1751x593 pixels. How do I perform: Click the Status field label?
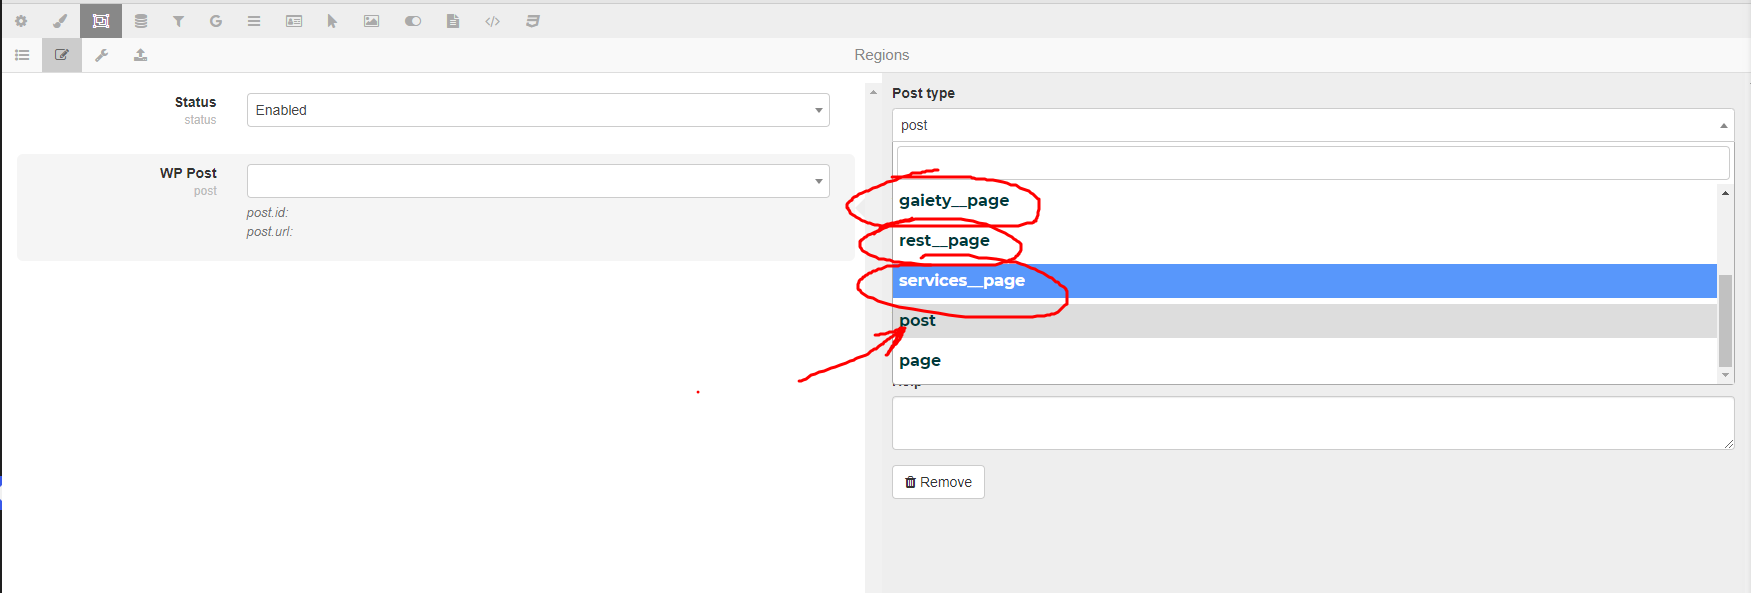(x=195, y=102)
